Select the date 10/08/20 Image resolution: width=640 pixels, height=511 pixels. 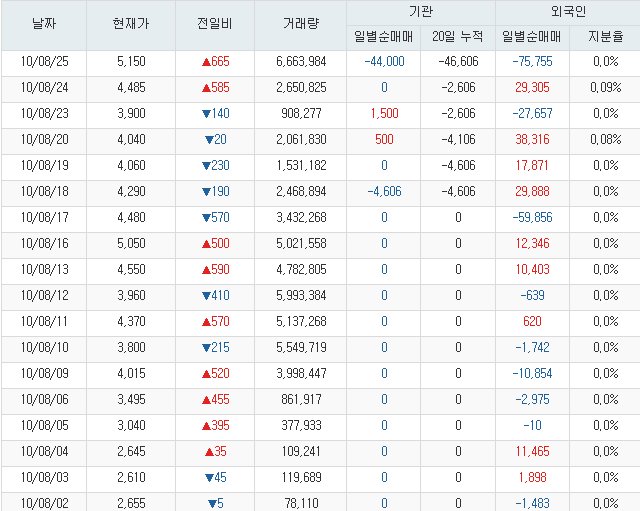tap(44, 140)
